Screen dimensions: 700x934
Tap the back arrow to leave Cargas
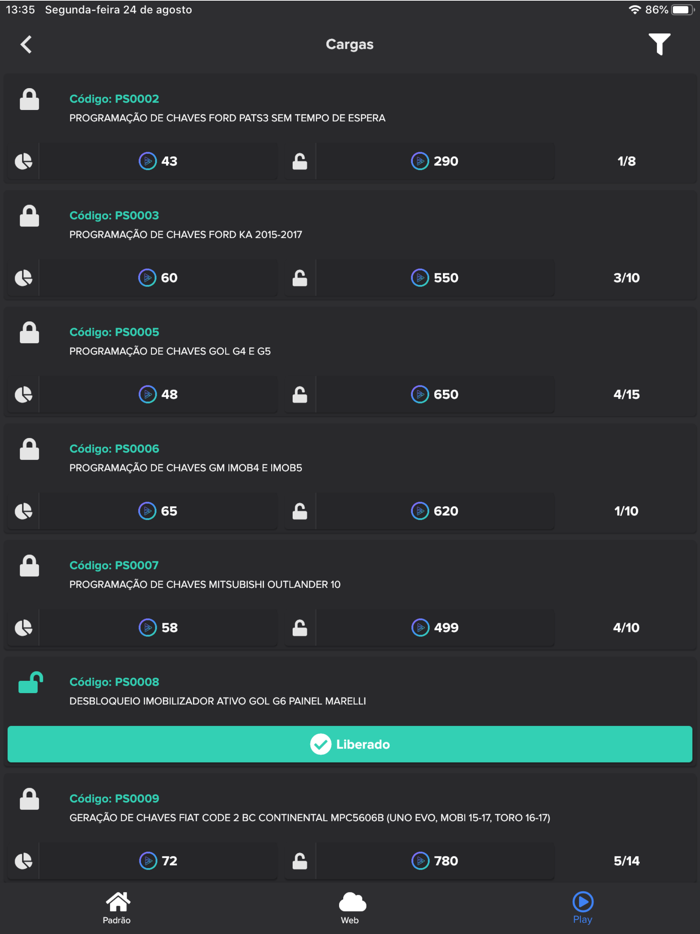click(25, 44)
